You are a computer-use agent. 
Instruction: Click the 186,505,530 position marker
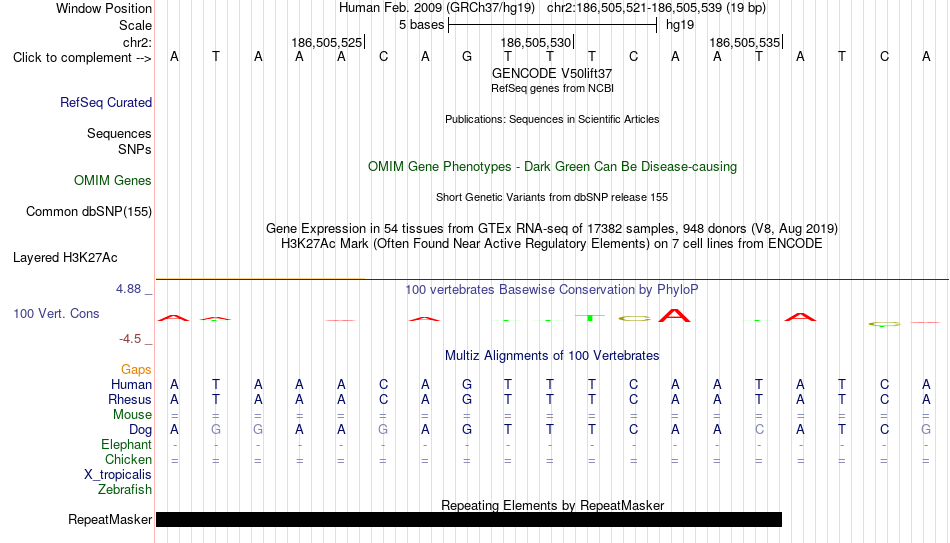(x=536, y=42)
